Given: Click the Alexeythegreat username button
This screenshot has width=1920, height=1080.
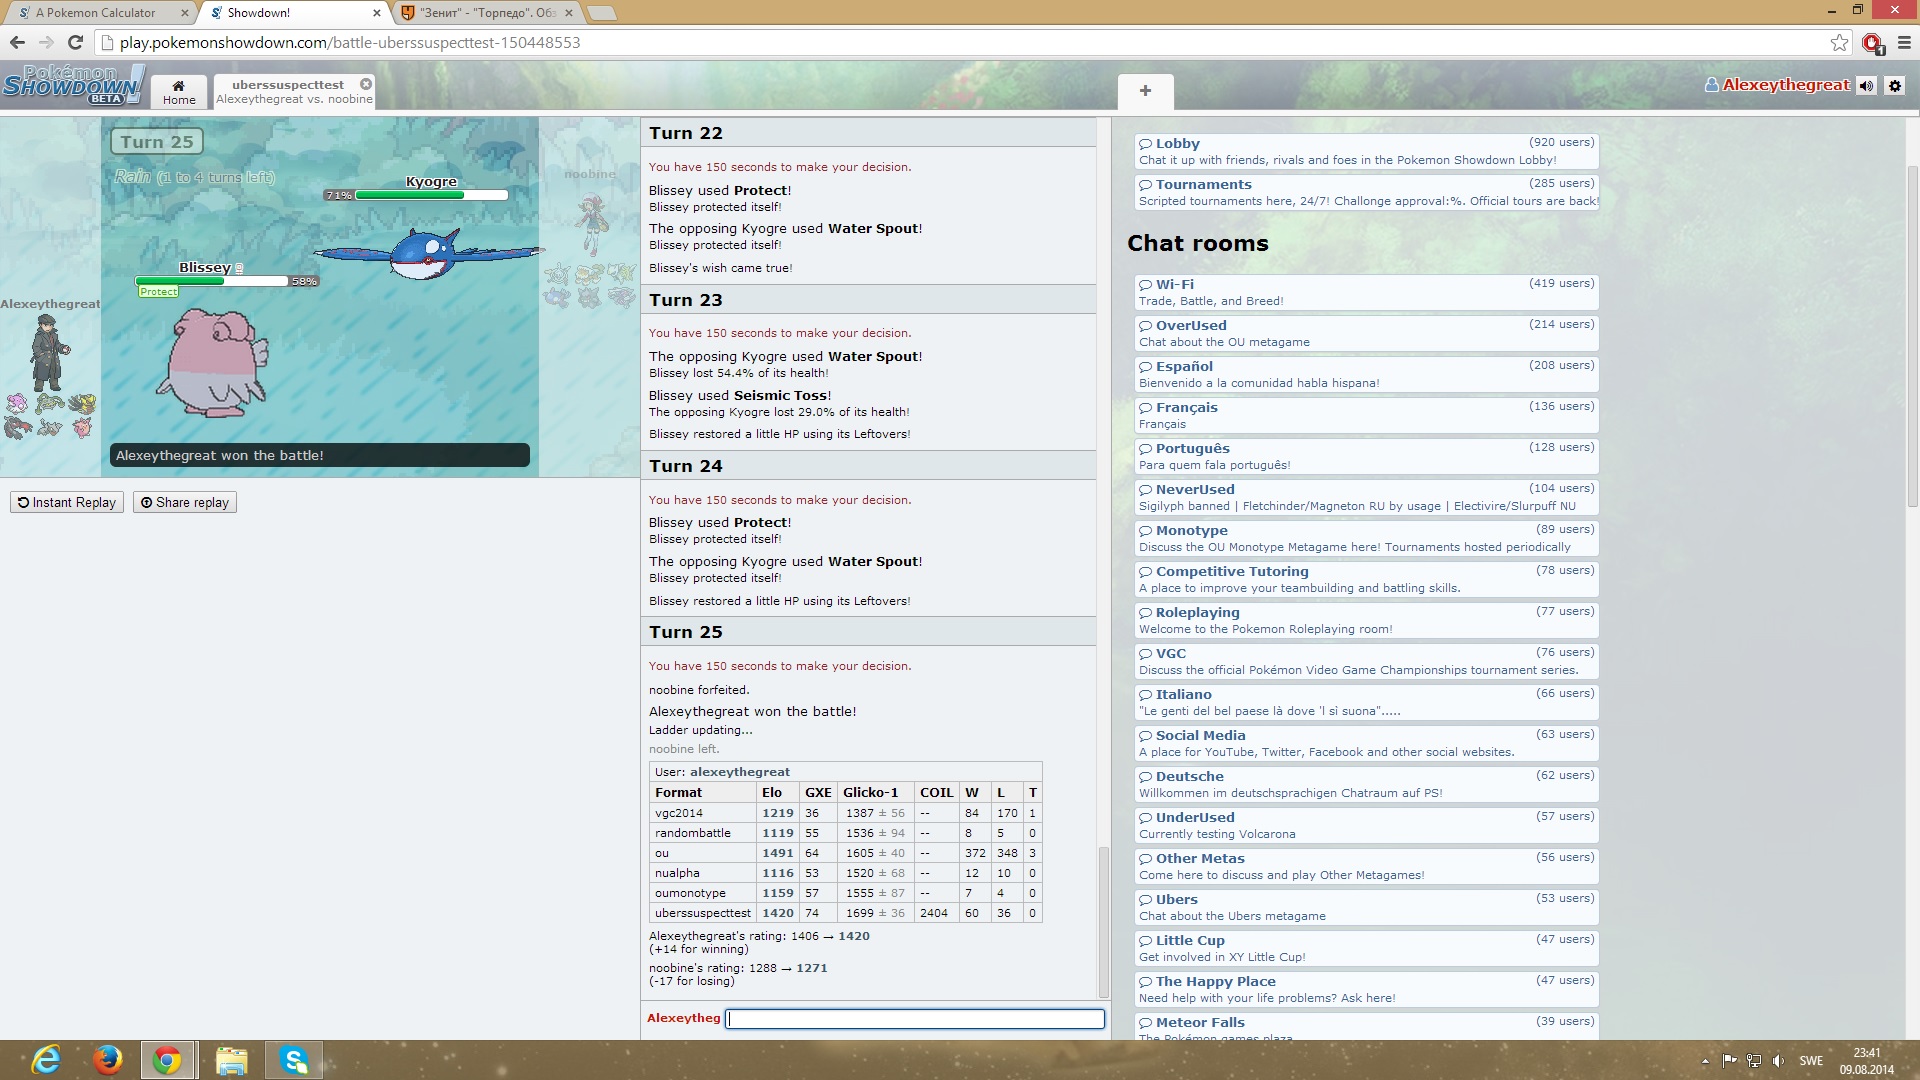Looking at the screenshot, I should point(1777,85).
